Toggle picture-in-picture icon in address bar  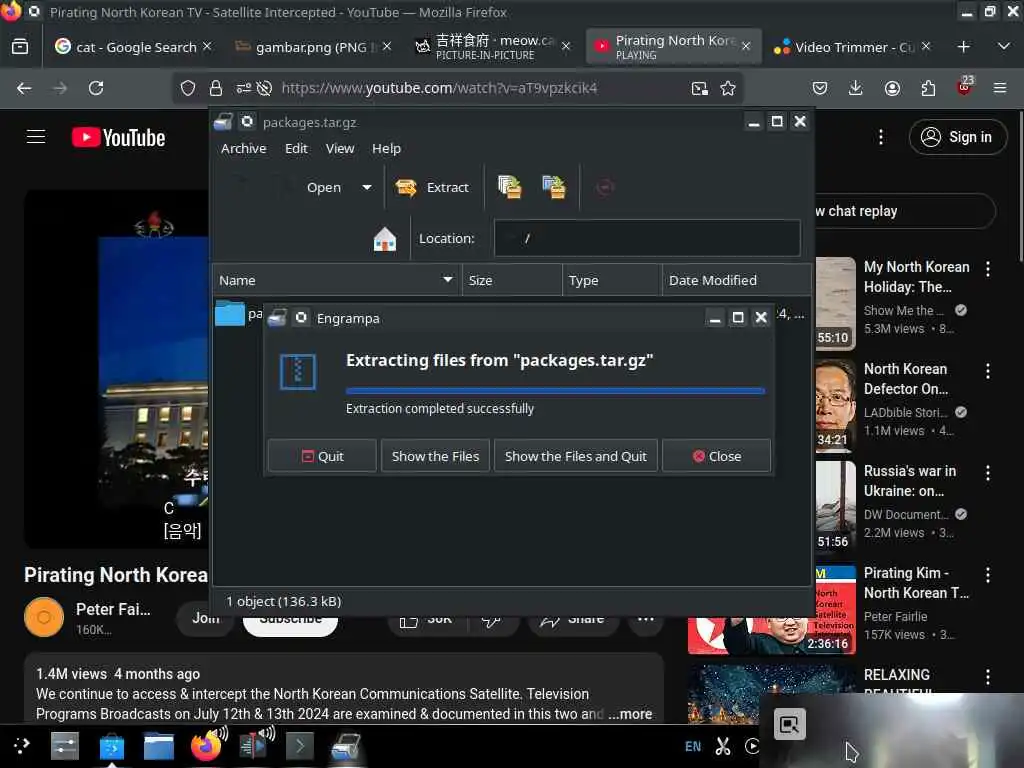(x=699, y=88)
